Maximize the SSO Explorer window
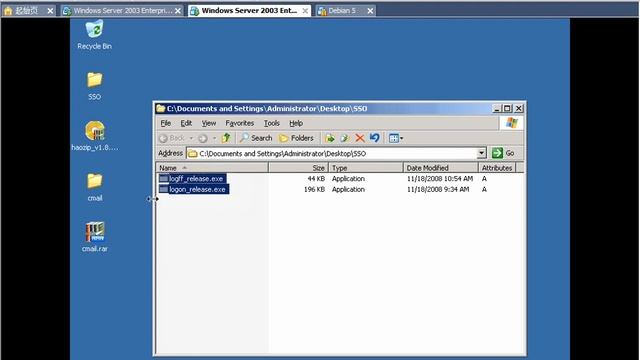The height and width of the screenshot is (360, 640). click(x=507, y=109)
